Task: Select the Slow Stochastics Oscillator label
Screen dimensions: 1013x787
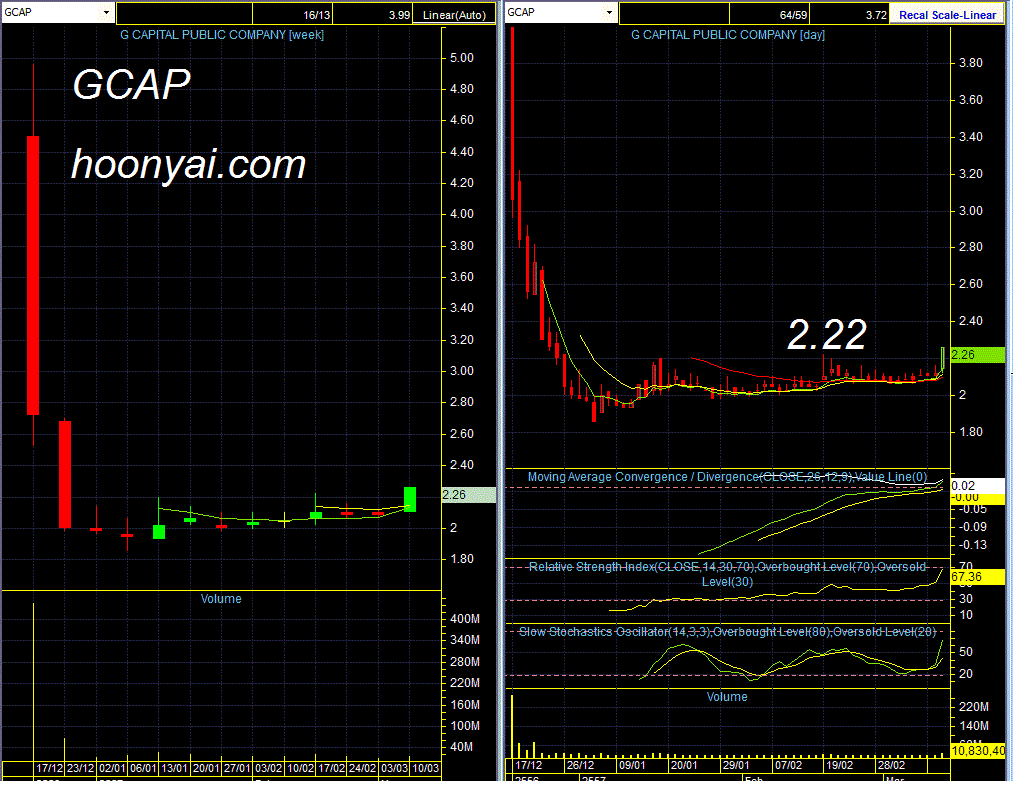Action: pos(727,631)
